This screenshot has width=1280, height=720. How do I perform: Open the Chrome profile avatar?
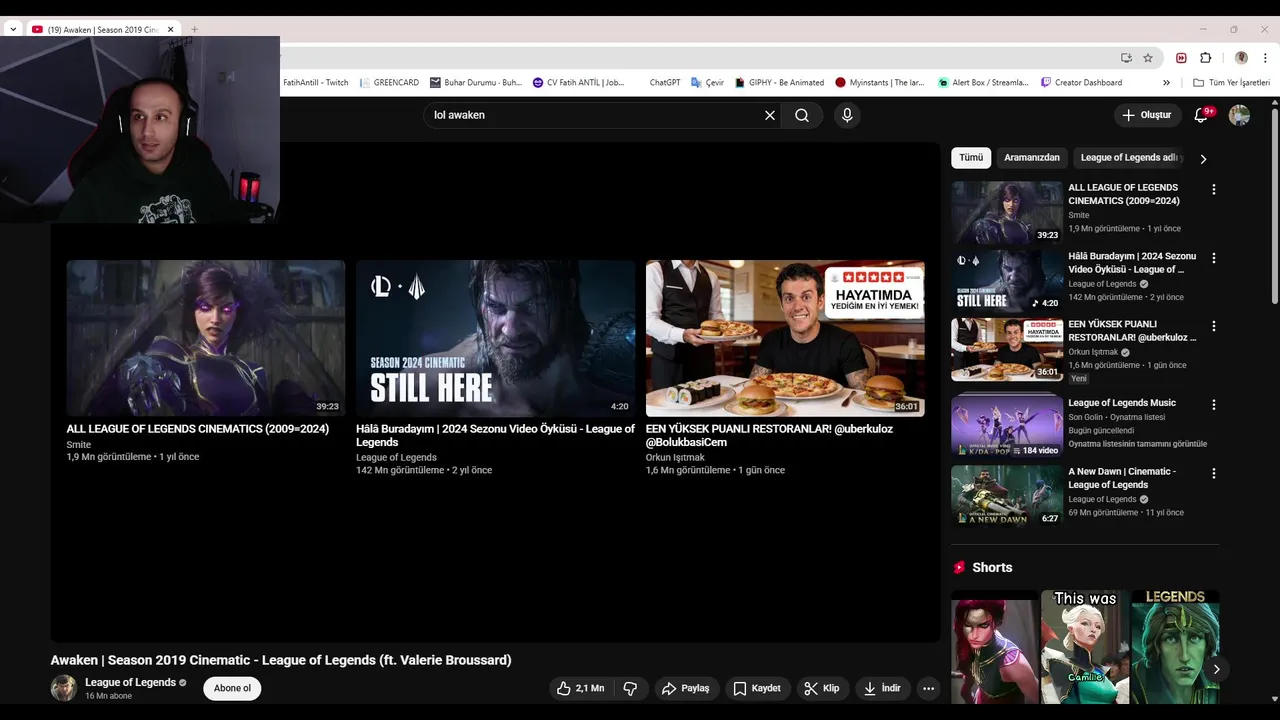pyautogui.click(x=1241, y=58)
